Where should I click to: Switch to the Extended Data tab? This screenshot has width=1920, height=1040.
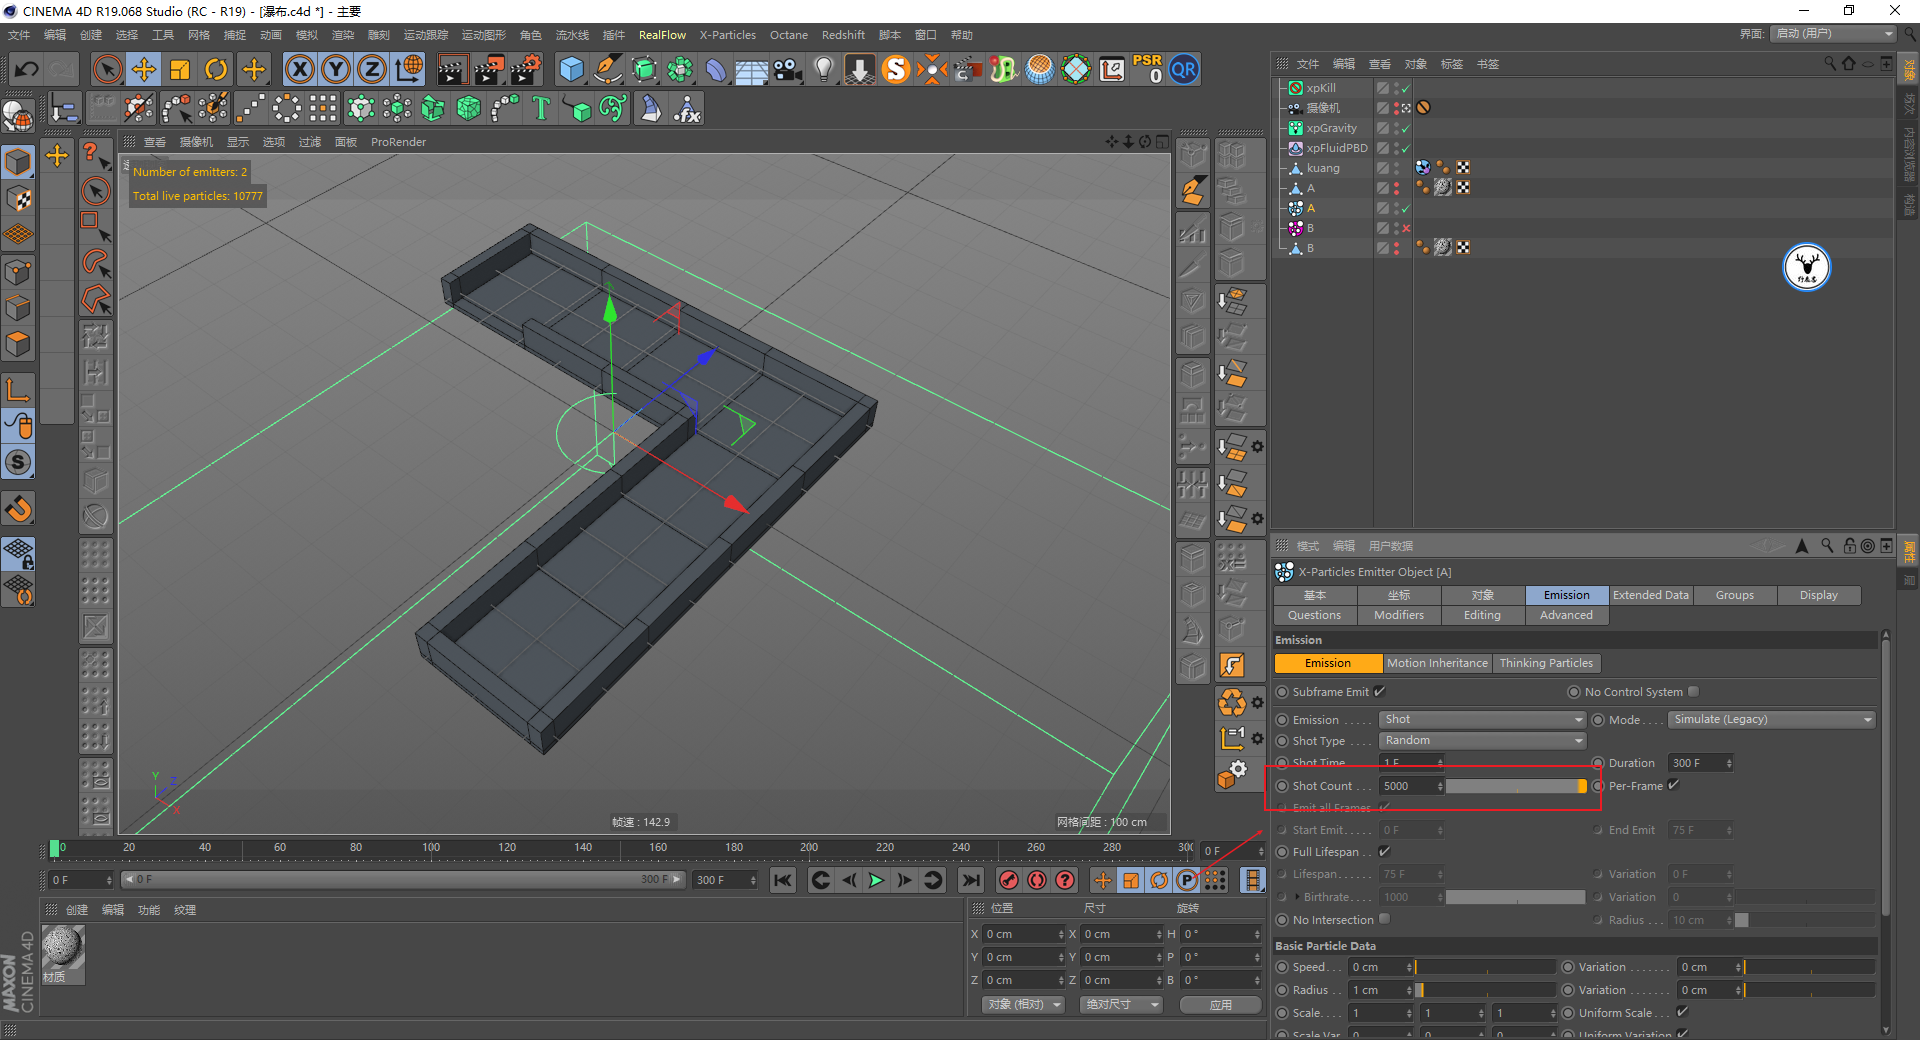pos(1650,595)
